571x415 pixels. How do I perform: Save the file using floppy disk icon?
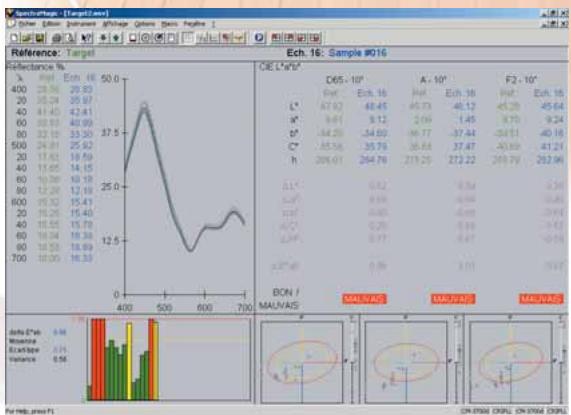pos(39,37)
